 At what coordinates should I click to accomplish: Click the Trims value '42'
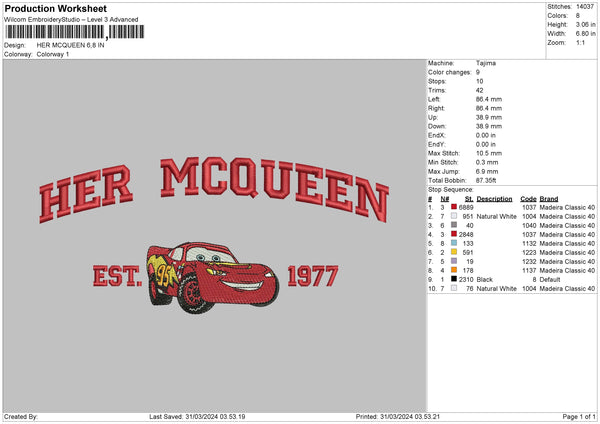479,90
